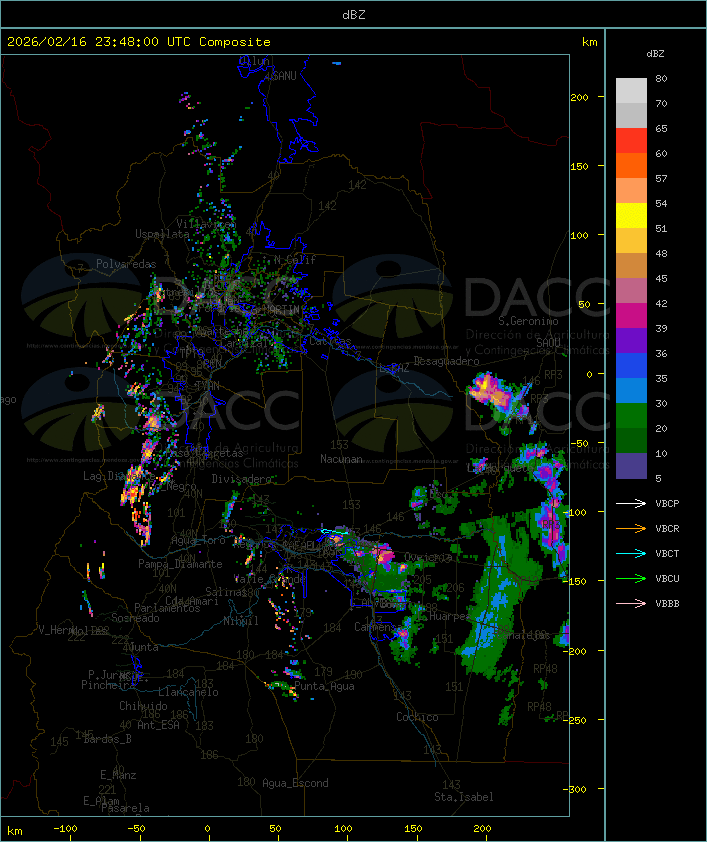Screen dimensions: 707x842
Task: Click the Nacunan place label
Action: [x=341, y=459]
